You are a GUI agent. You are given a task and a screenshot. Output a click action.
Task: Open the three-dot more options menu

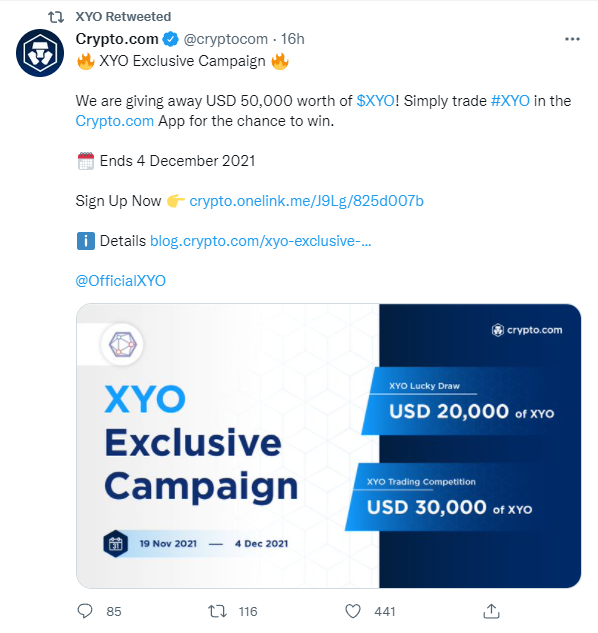[572, 39]
